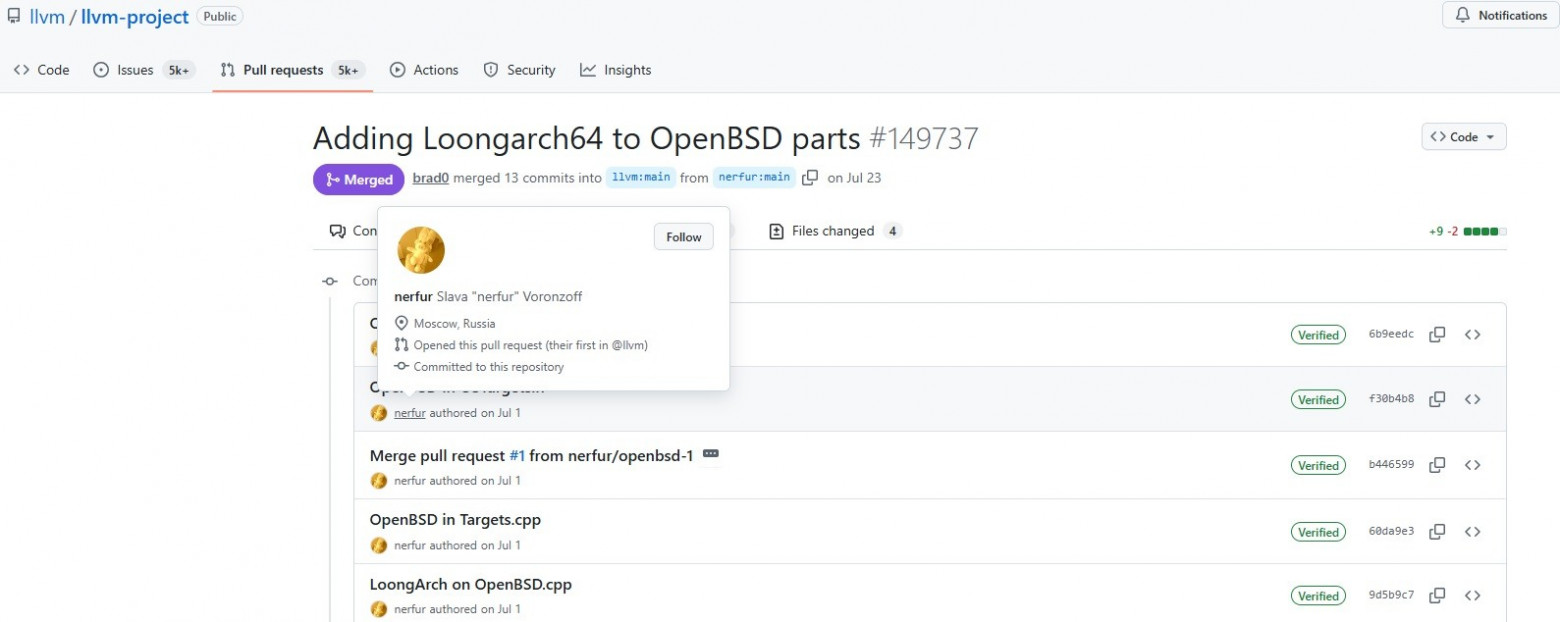
Task: Open pull request #1 from the merge commit
Action: [517, 455]
